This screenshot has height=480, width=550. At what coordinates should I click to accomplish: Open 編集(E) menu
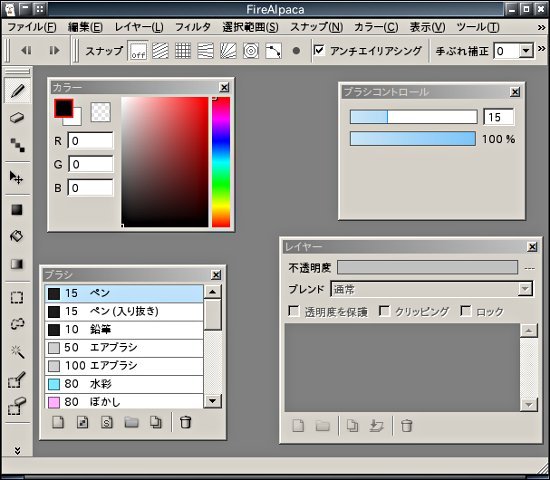(x=85, y=27)
